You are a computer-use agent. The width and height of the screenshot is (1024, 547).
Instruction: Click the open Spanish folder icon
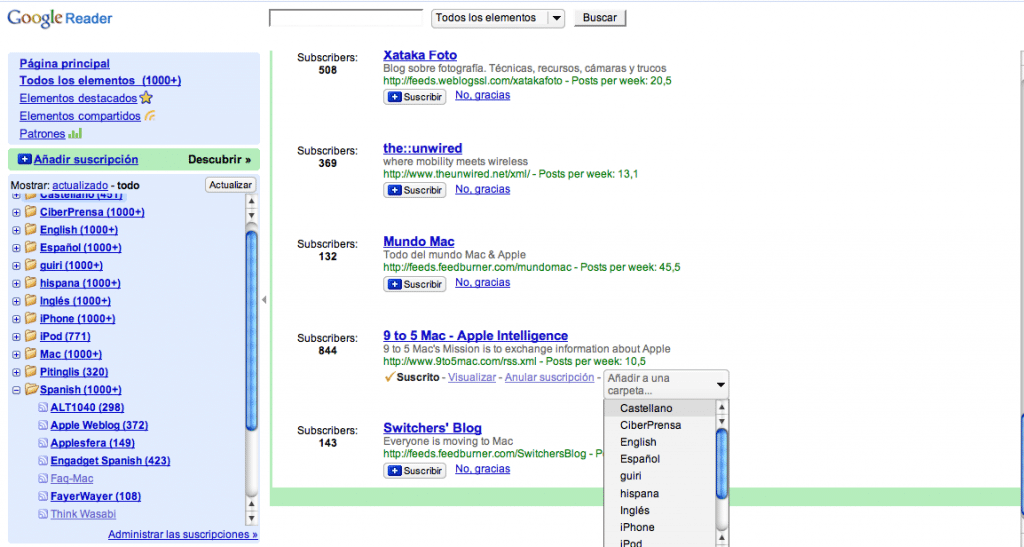[x=31, y=389]
